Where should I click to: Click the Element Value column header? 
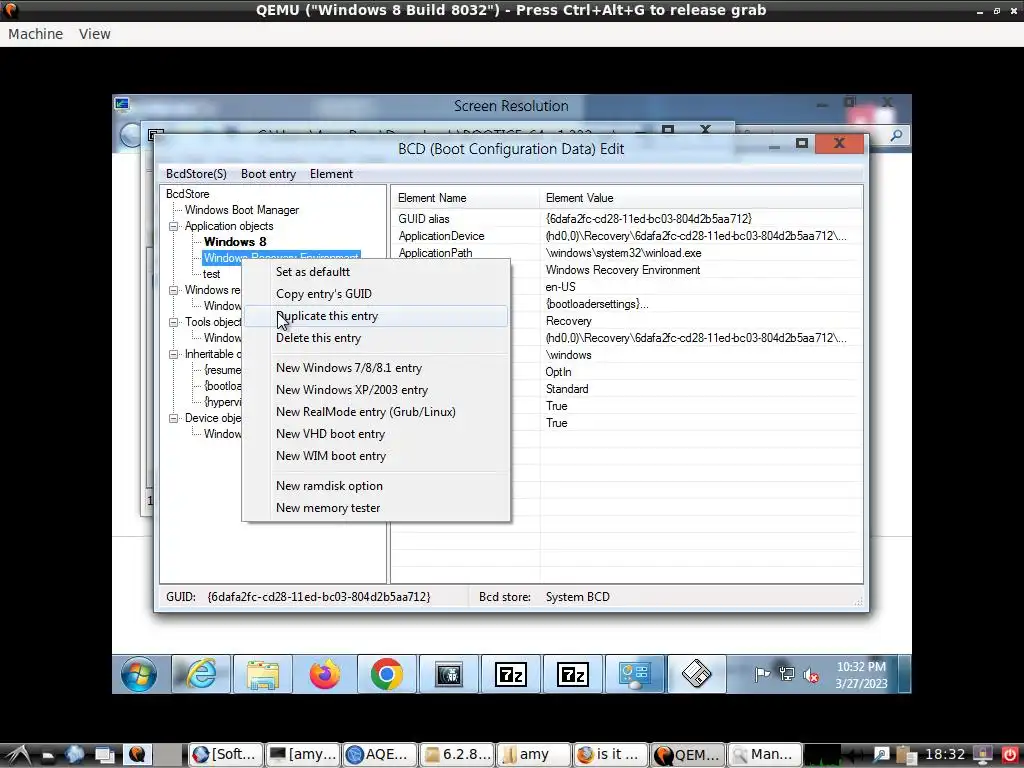click(x=701, y=198)
